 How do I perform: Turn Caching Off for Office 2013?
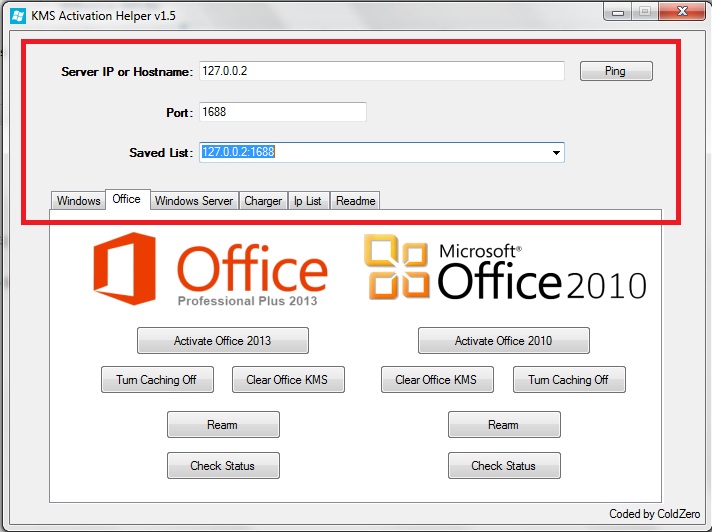[x=157, y=379]
